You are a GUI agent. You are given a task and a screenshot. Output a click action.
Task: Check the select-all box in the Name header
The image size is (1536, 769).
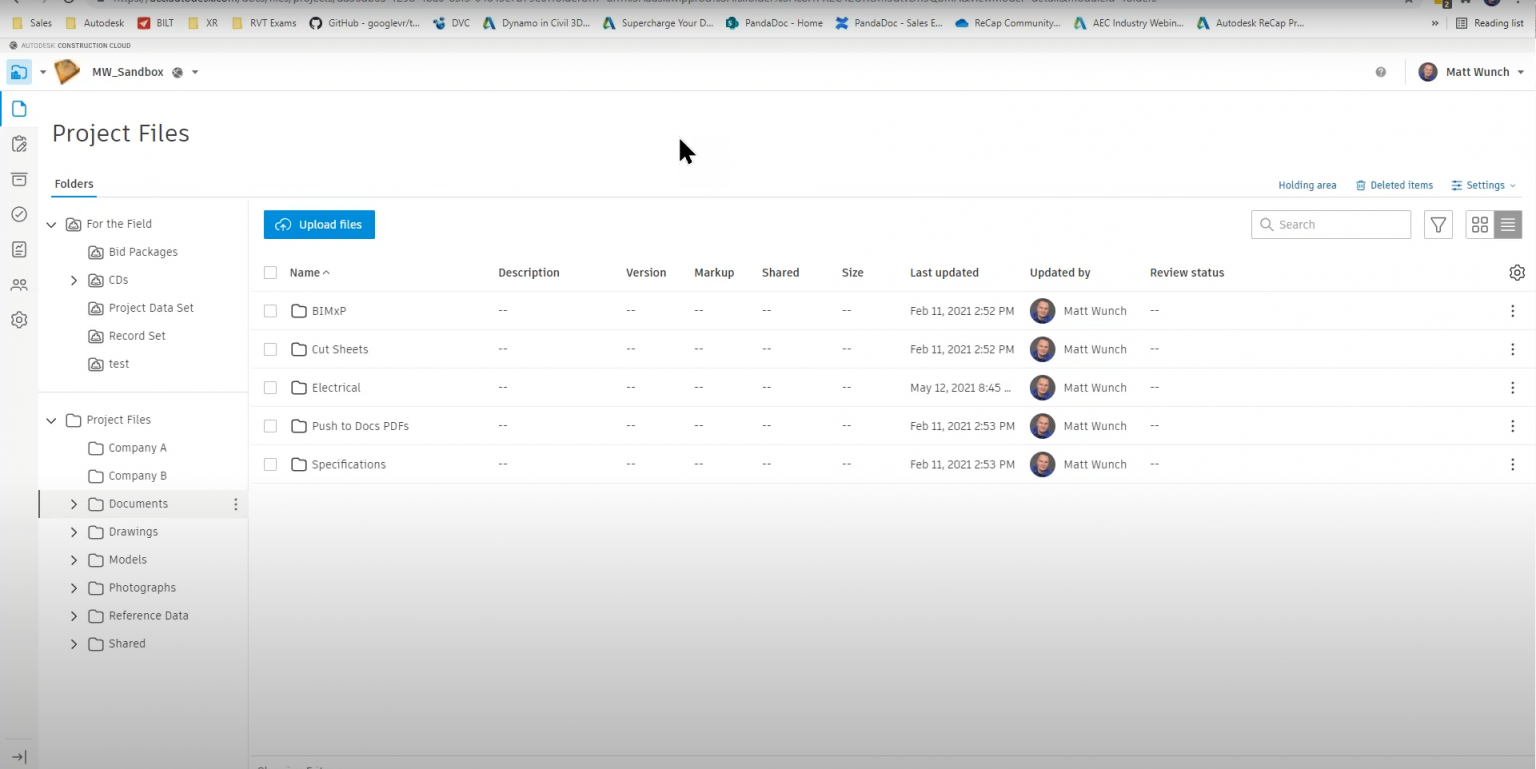click(x=270, y=272)
